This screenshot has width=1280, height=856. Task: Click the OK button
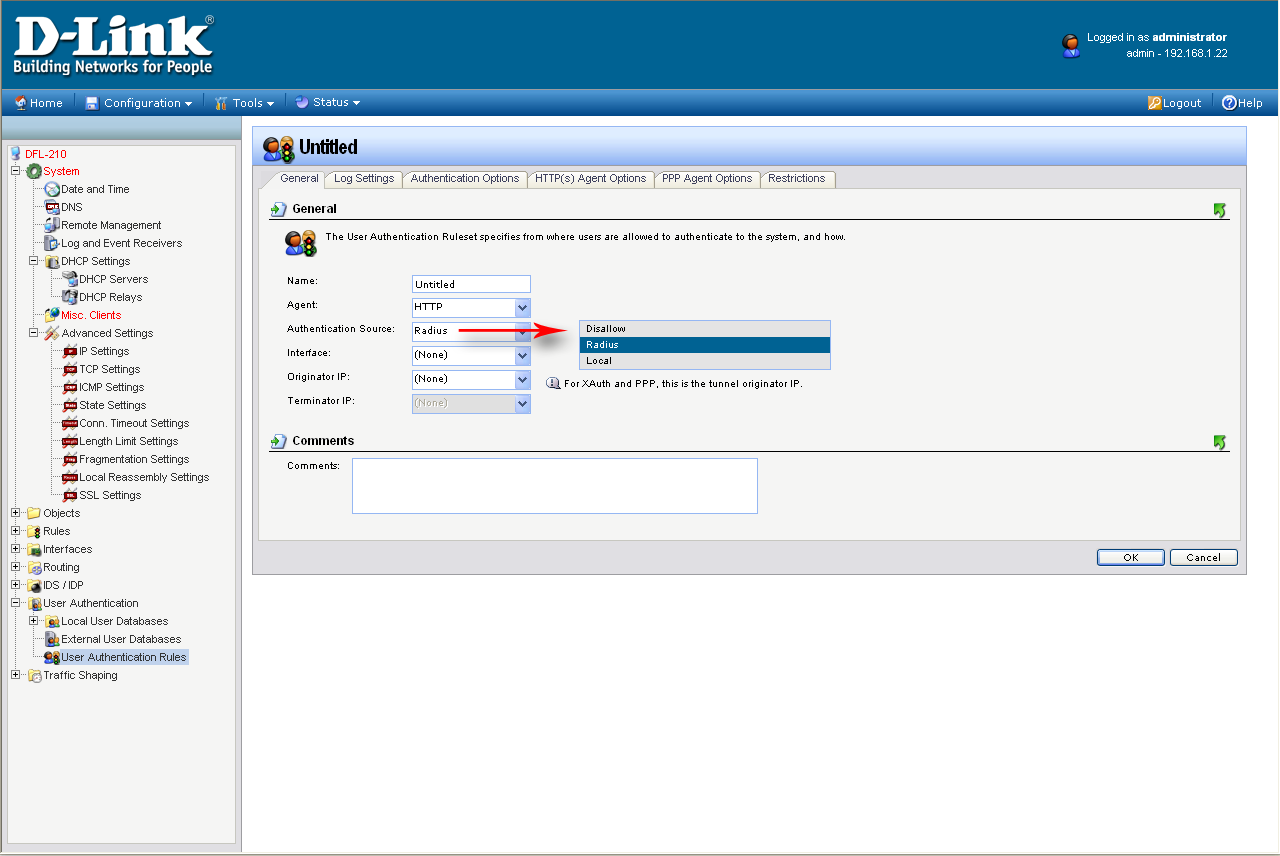coord(1130,558)
